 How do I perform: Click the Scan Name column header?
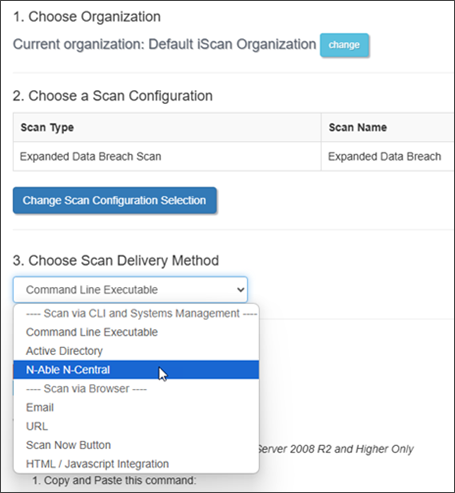point(358,127)
